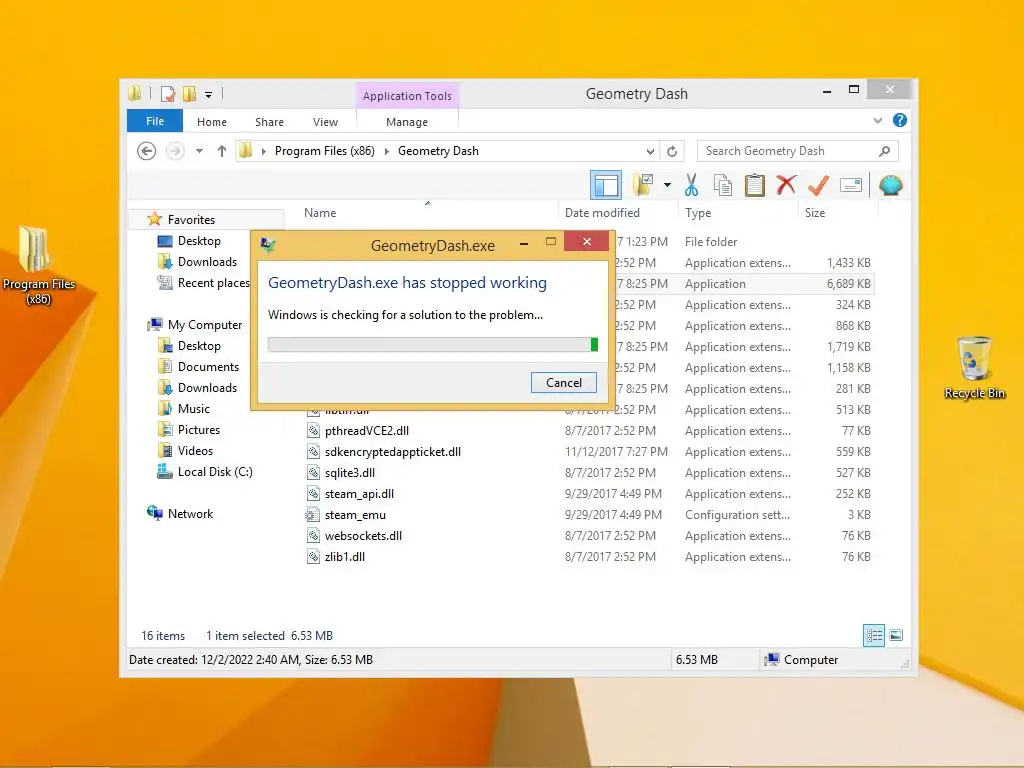Image resolution: width=1024 pixels, height=768 pixels.
Task: Click the red X Delete icon
Action: tap(786, 185)
